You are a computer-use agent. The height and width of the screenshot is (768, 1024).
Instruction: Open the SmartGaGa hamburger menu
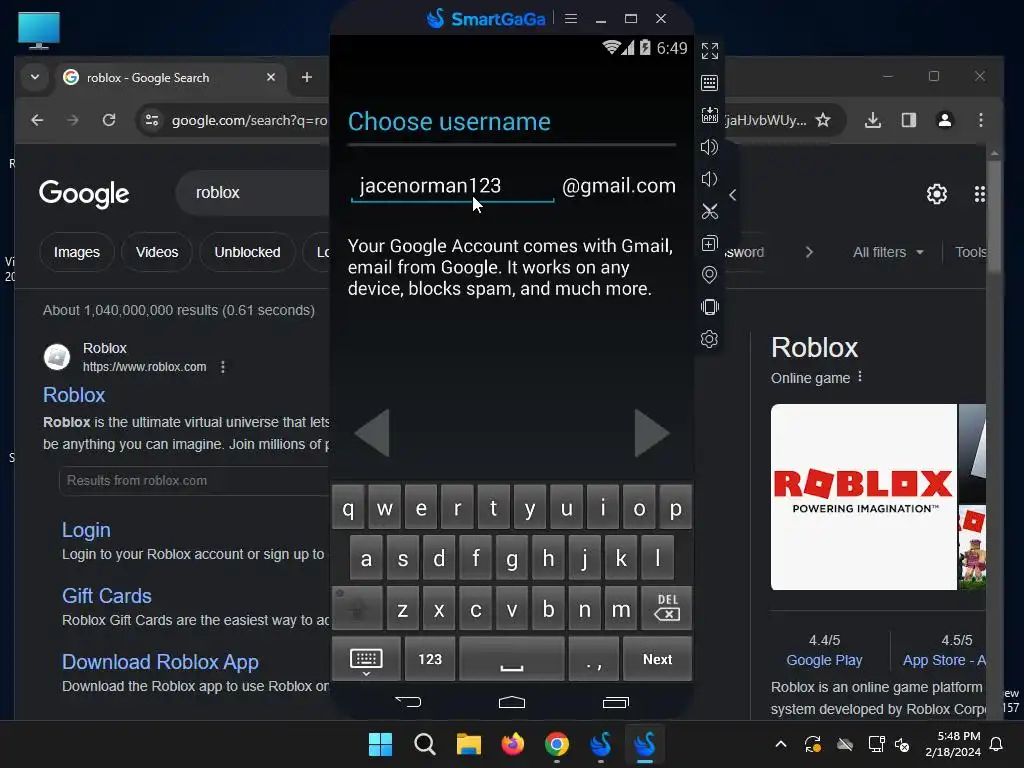(x=571, y=18)
